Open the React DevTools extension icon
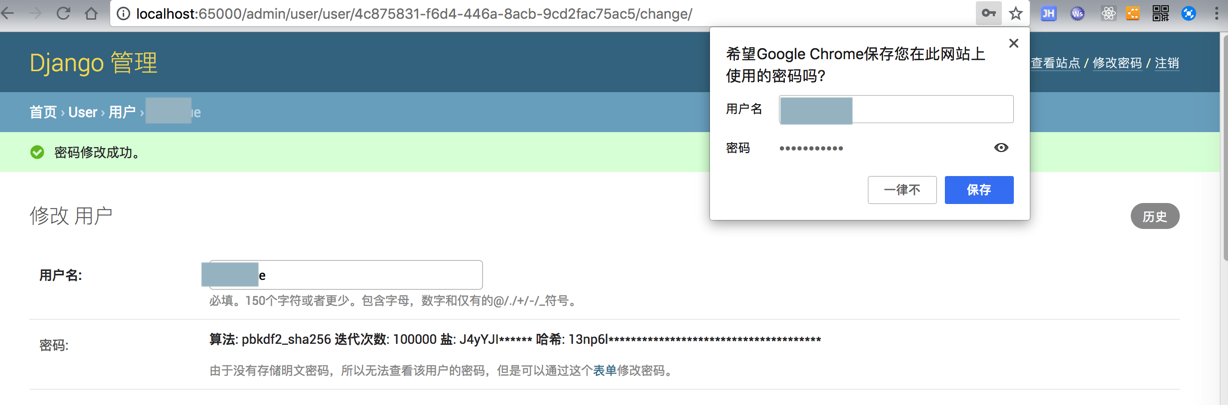The width and height of the screenshot is (1228, 405). 1108,14
